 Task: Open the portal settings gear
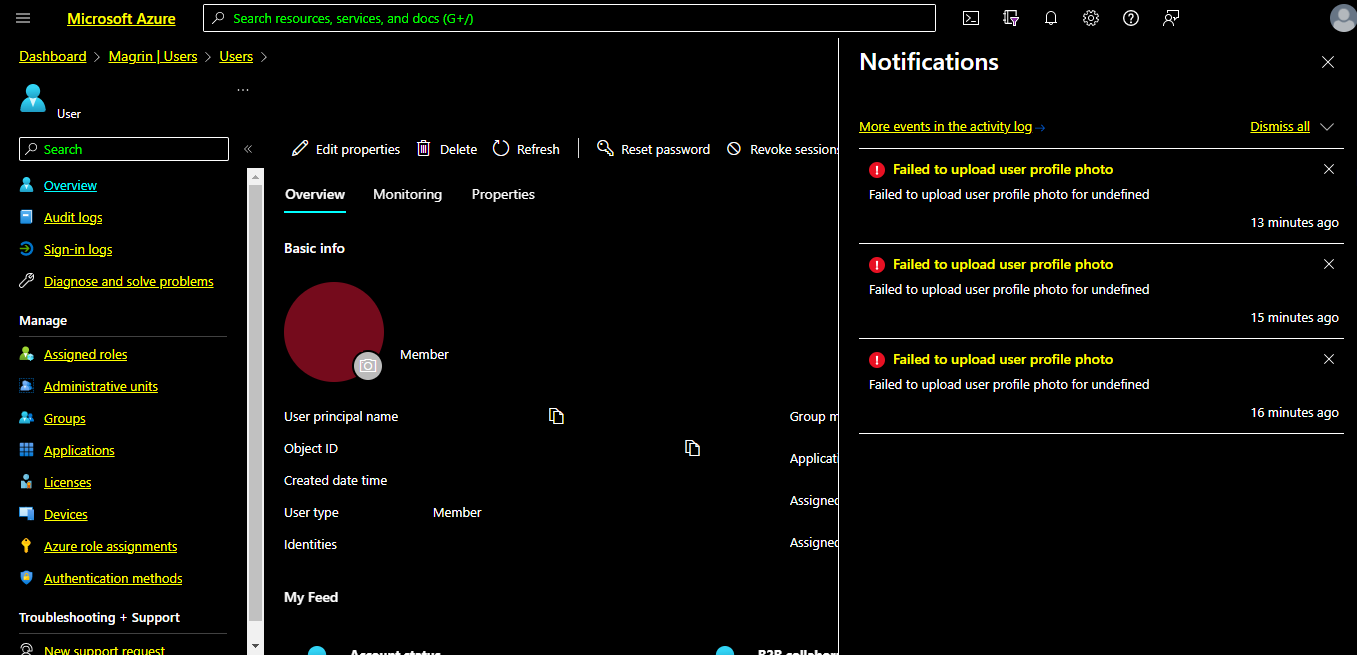point(1090,18)
